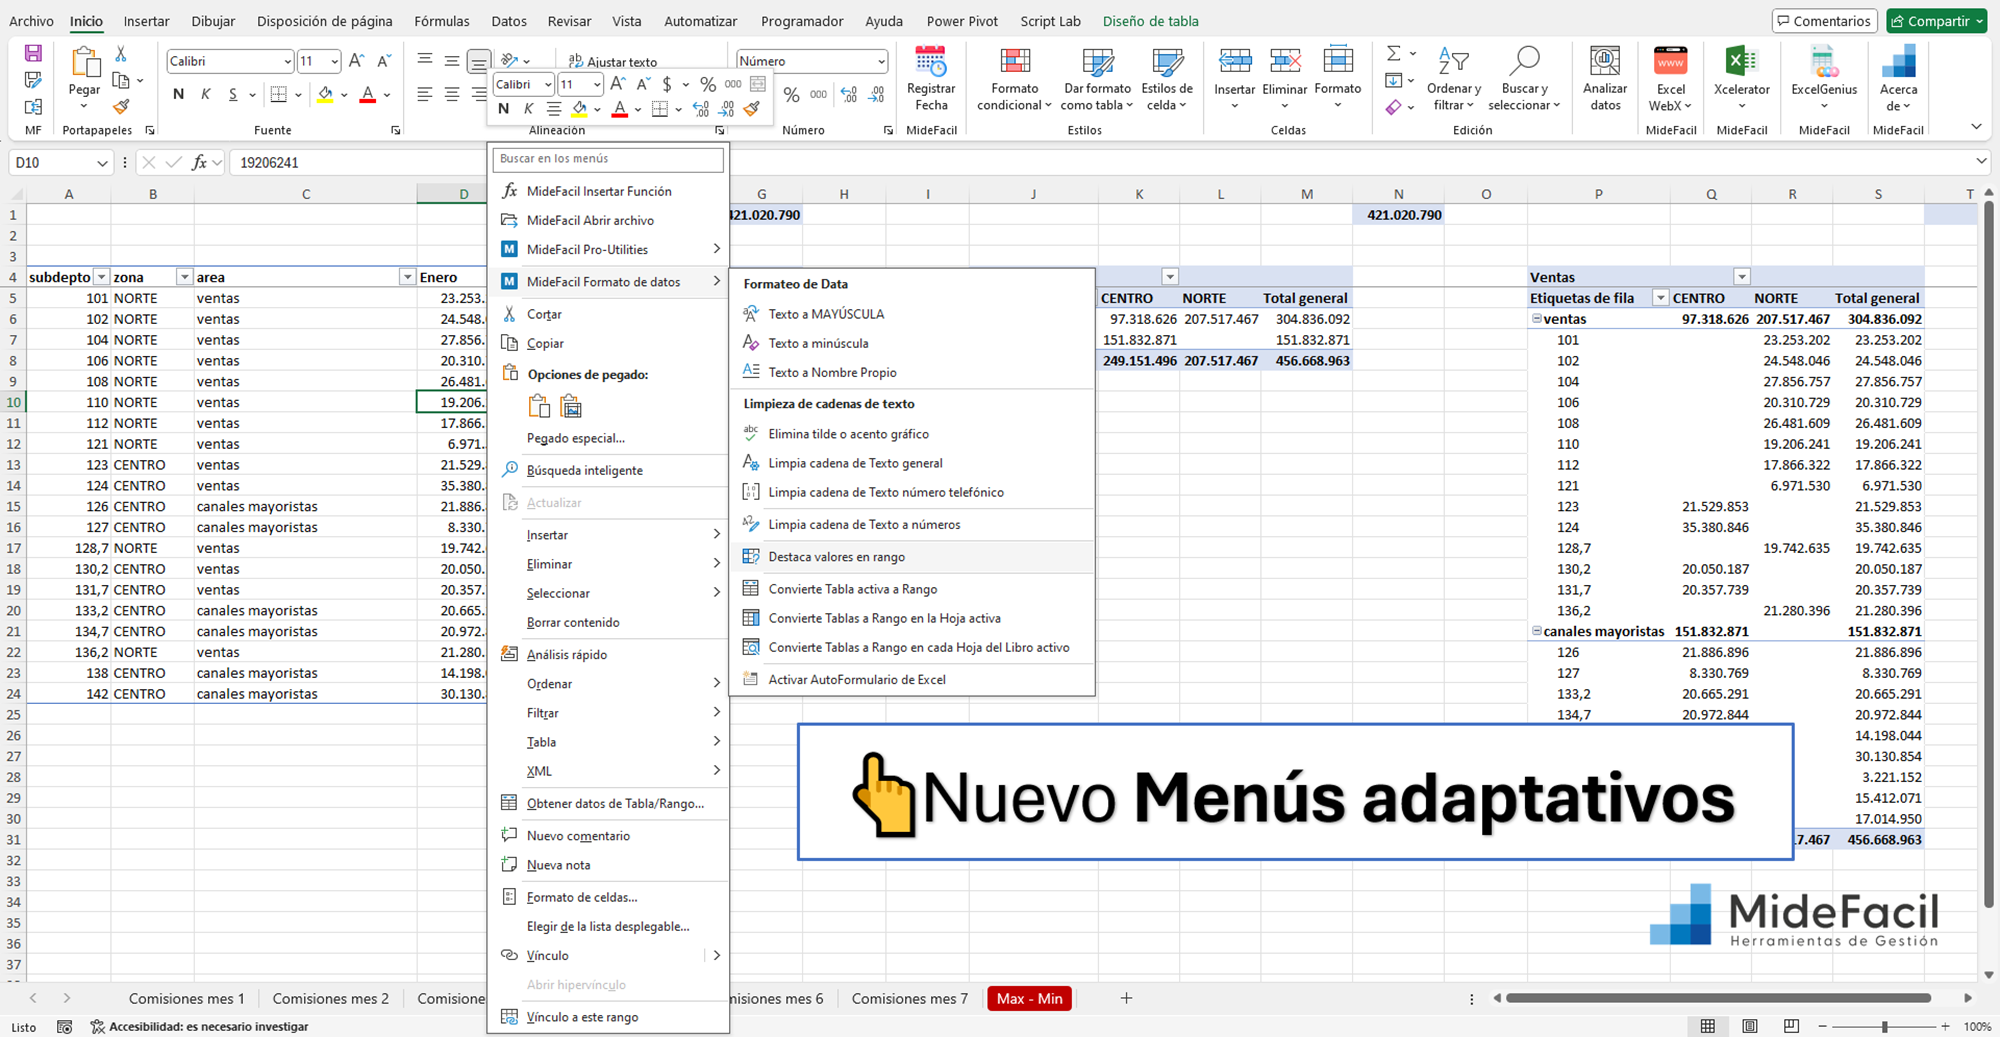Toggle bold N in mini toolbar
2000x1037 pixels.
pos(504,109)
